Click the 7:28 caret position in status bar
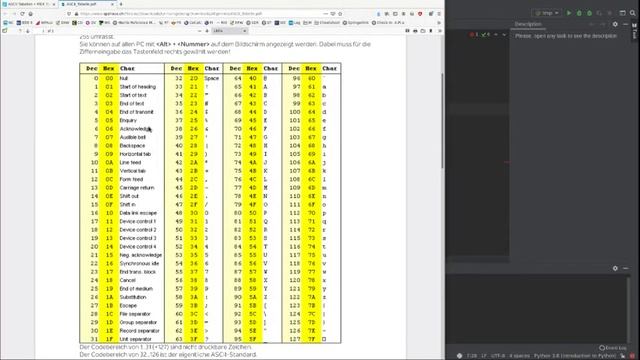640x360 pixels. click(x=471, y=356)
